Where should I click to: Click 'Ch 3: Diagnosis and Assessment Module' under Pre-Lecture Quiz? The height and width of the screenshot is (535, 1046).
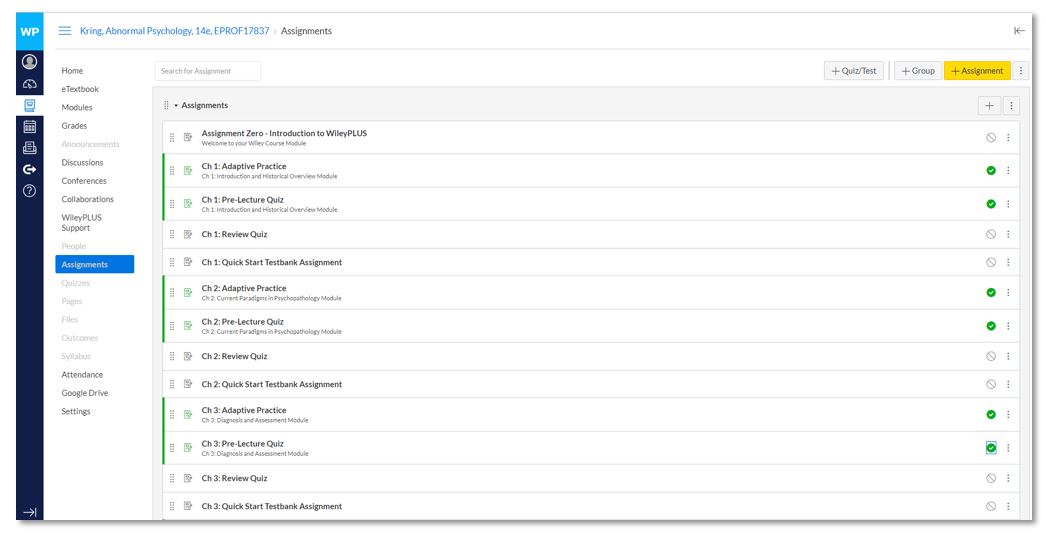pos(255,454)
